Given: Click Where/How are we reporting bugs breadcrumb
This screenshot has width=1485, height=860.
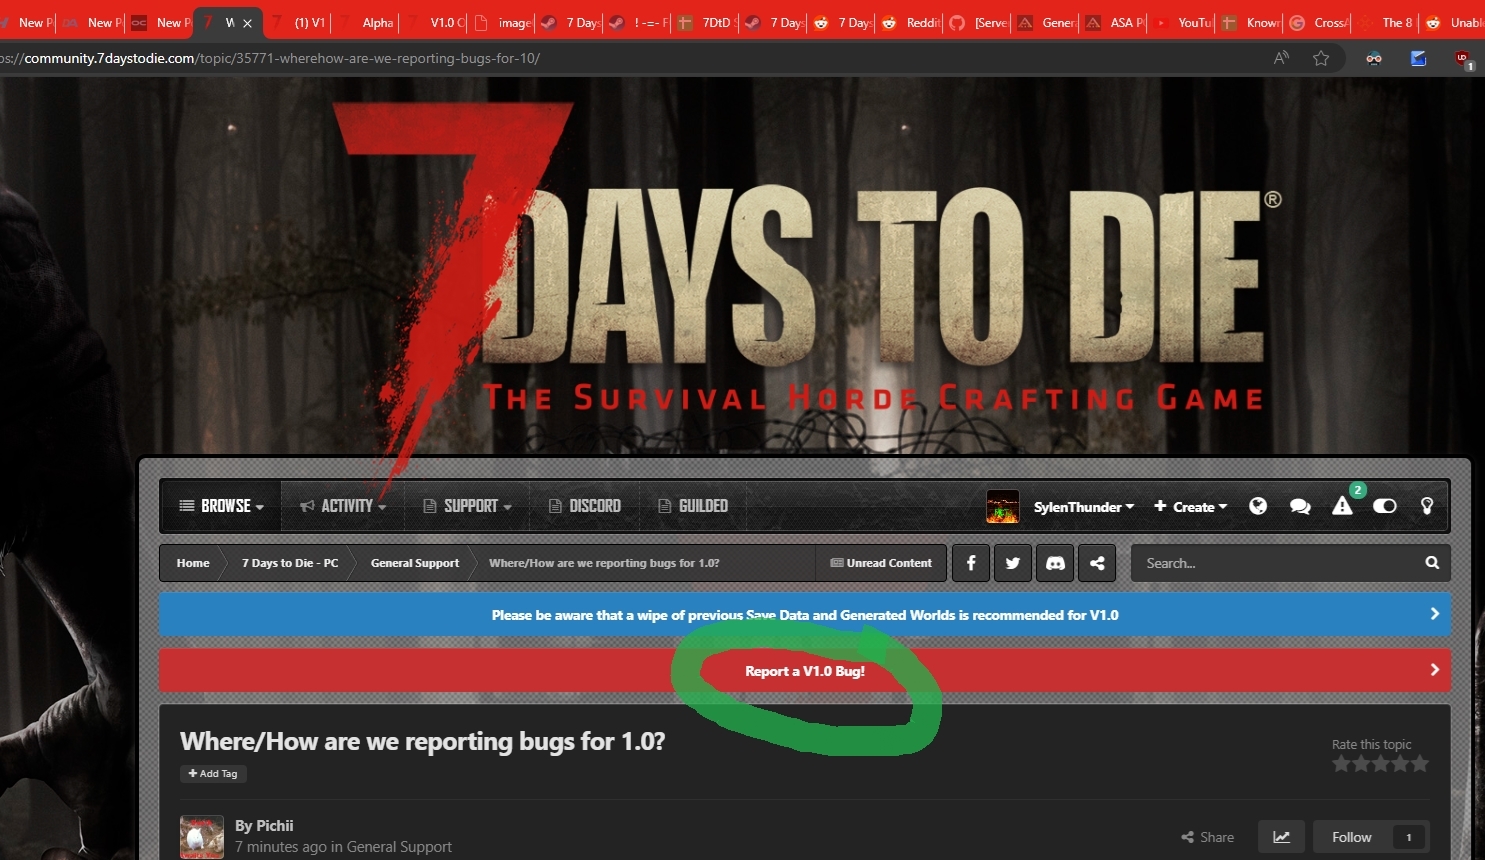Looking at the screenshot, I should pyautogui.click(x=604, y=563).
